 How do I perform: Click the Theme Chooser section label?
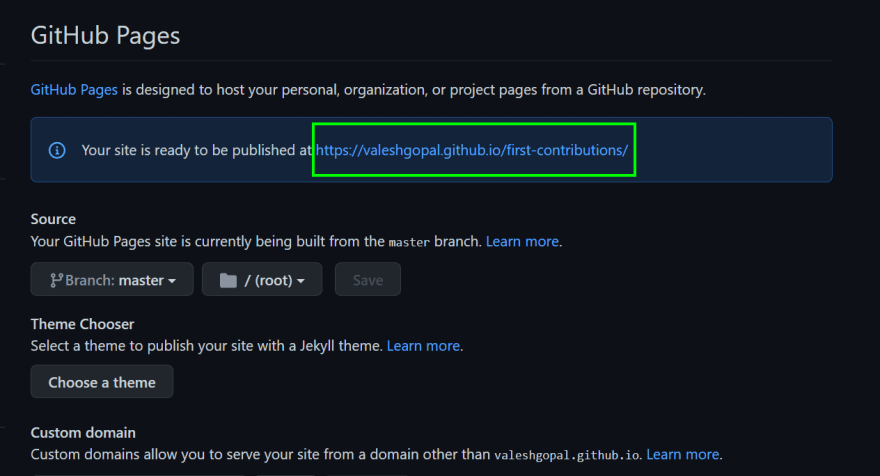click(82, 324)
